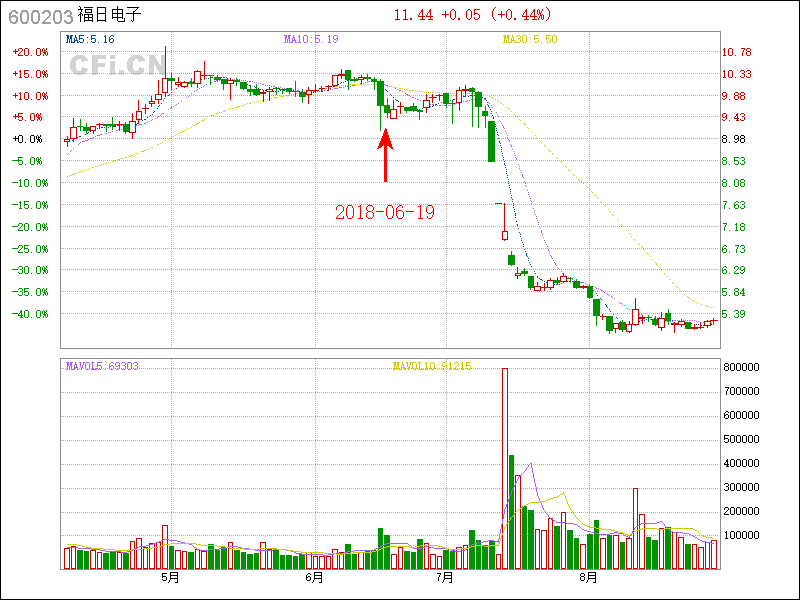Click the 2018-06-19 date annotation
The image size is (800, 600).
(x=385, y=212)
